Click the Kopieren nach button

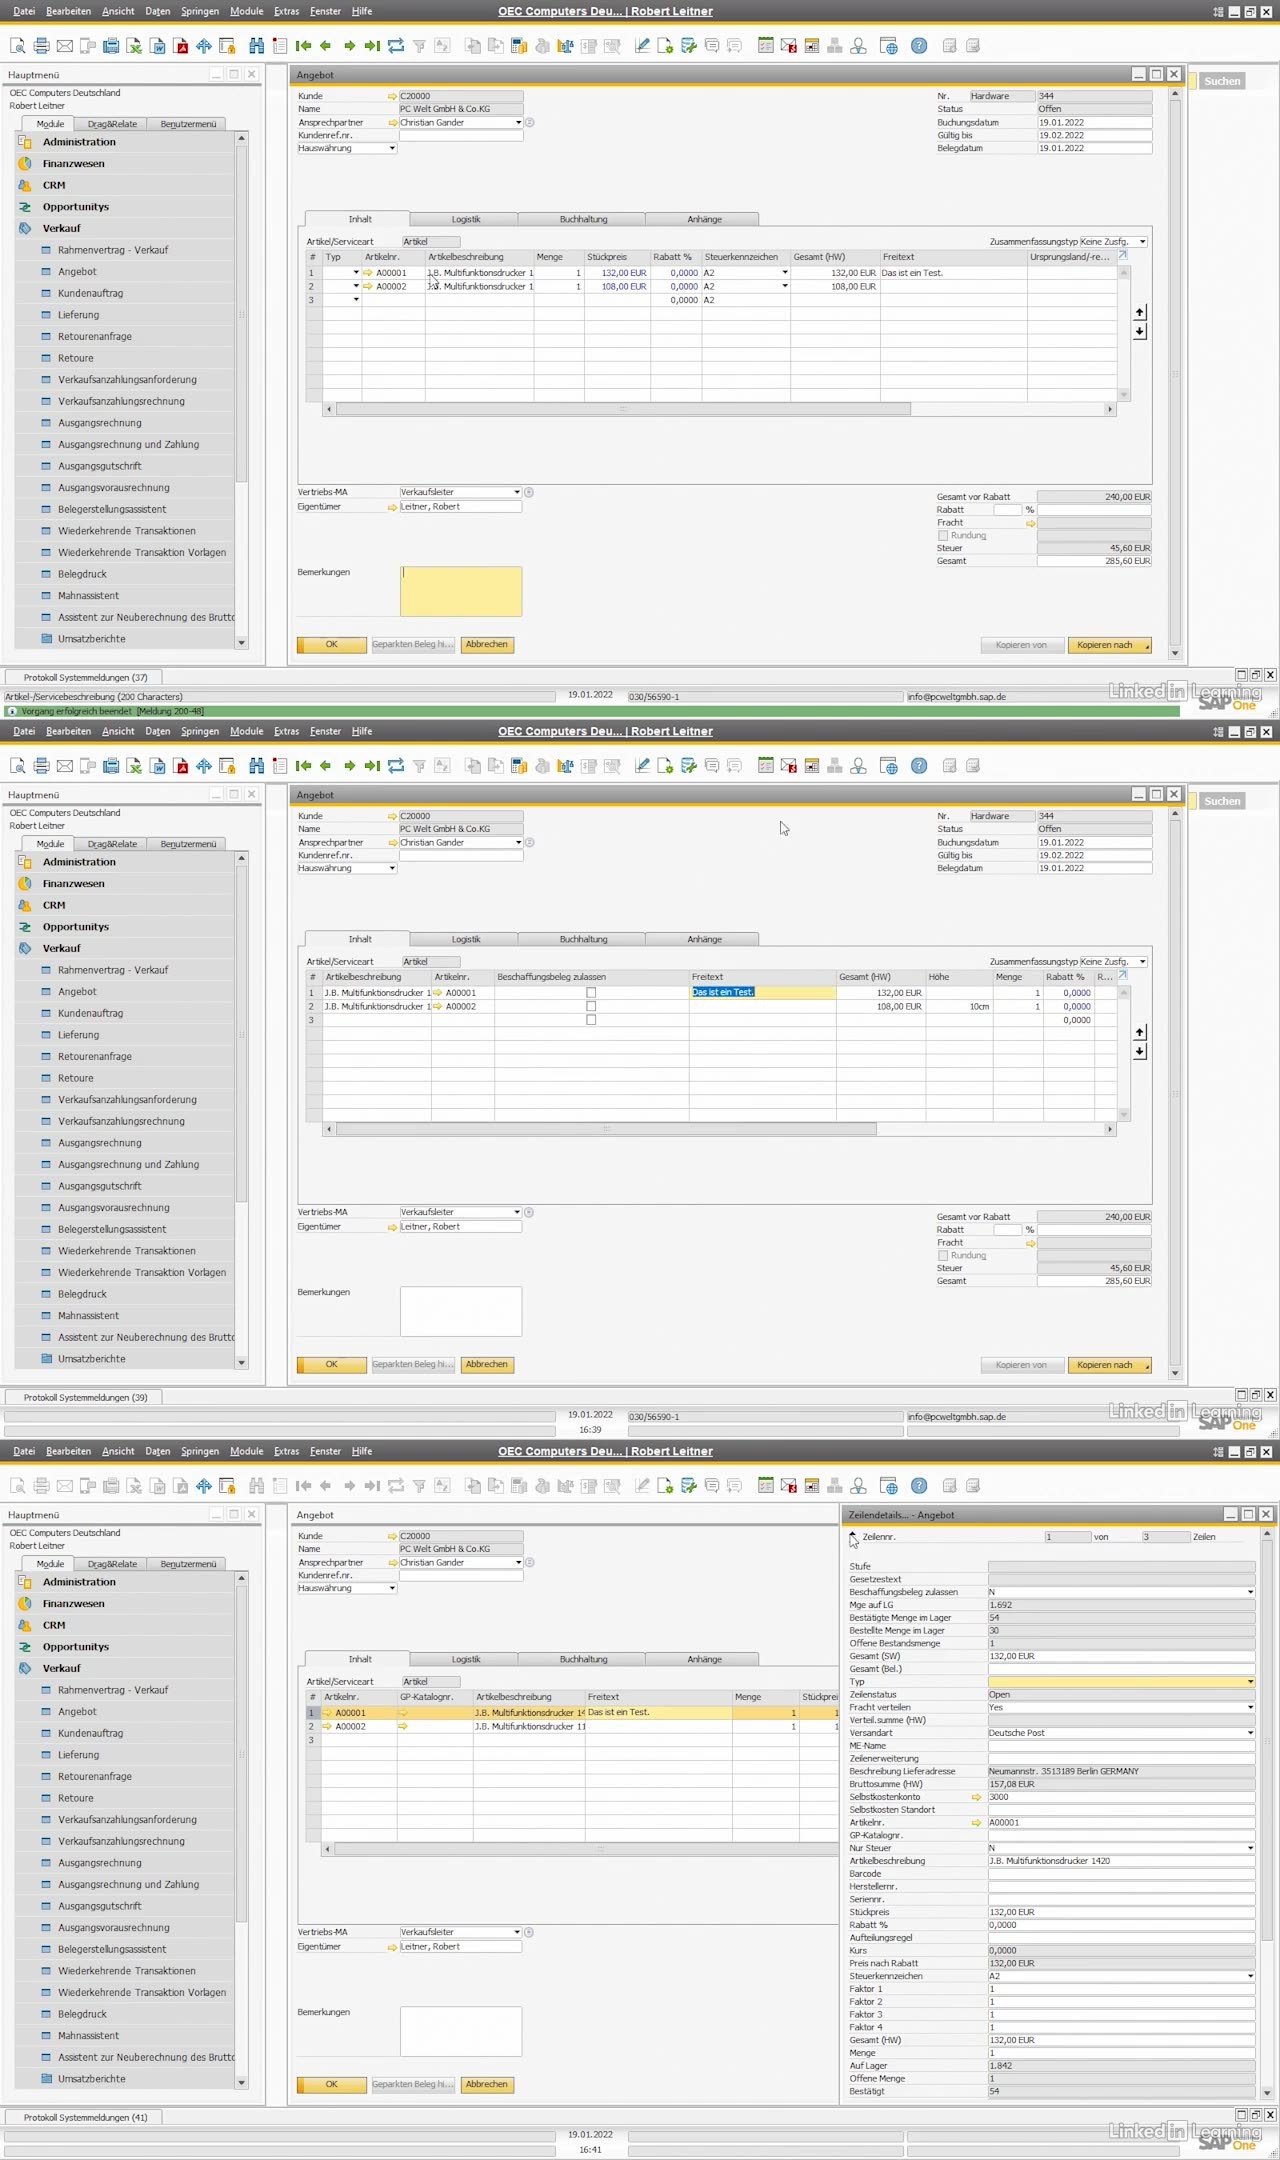point(1108,645)
